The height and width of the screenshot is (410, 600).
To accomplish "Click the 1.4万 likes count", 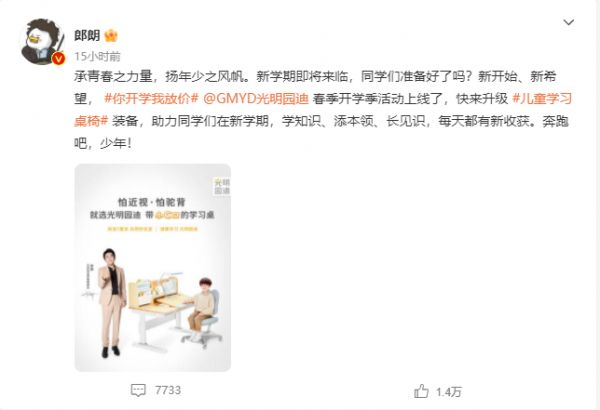I will [449, 392].
